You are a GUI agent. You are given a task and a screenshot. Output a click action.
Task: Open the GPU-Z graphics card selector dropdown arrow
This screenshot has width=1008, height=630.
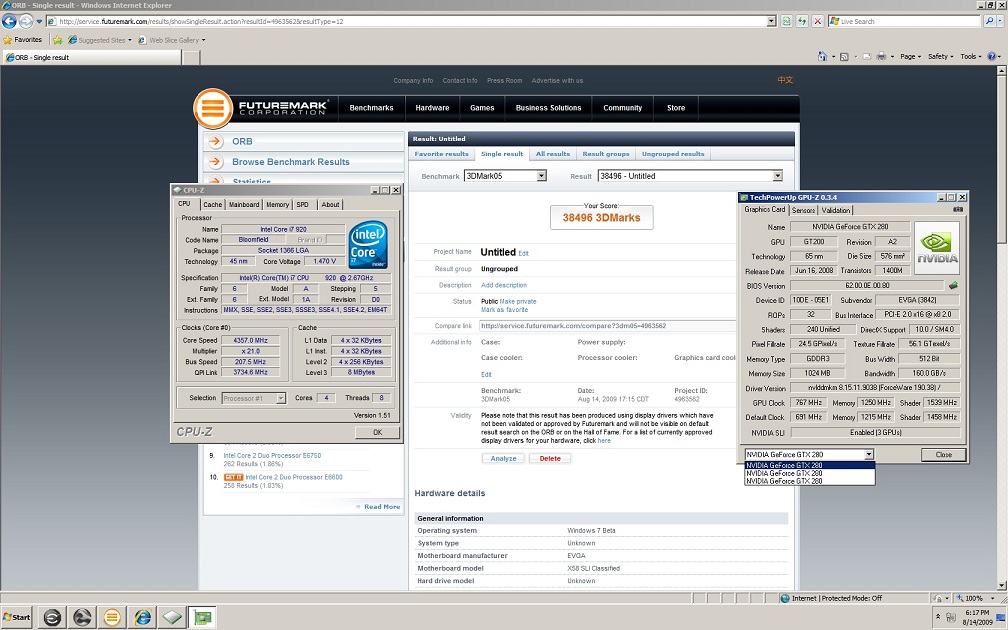869,454
